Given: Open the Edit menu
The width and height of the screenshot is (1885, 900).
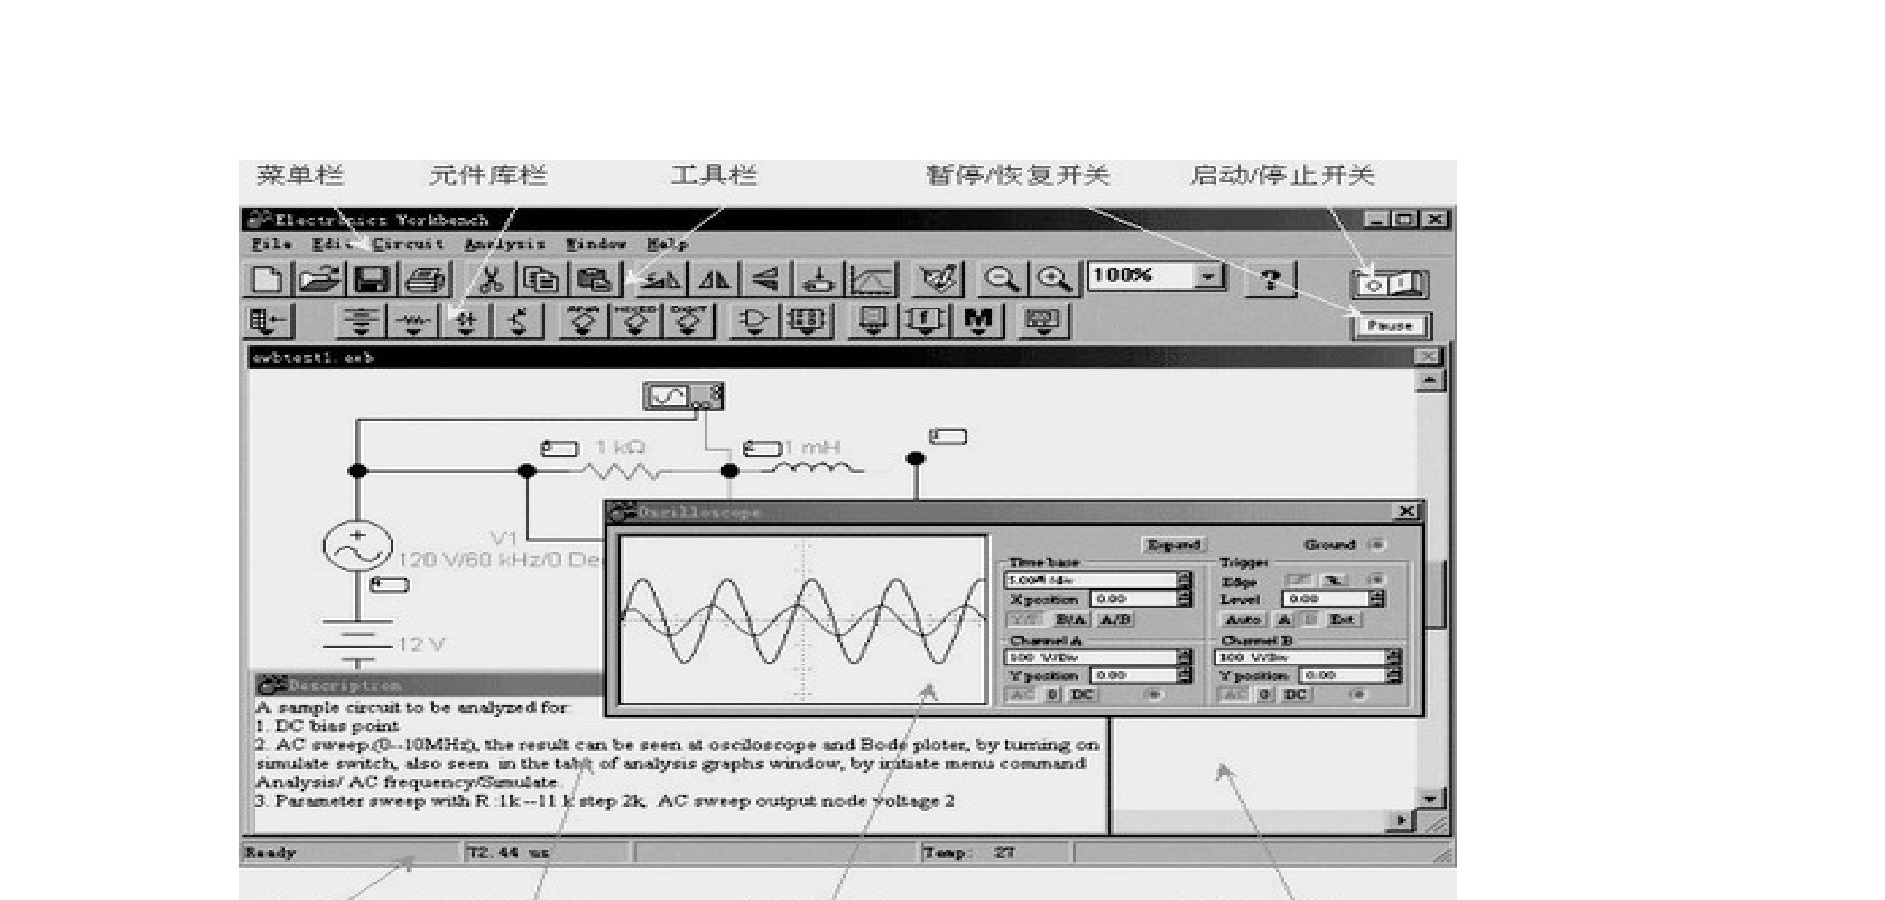Looking at the screenshot, I should pyautogui.click(x=332, y=244).
